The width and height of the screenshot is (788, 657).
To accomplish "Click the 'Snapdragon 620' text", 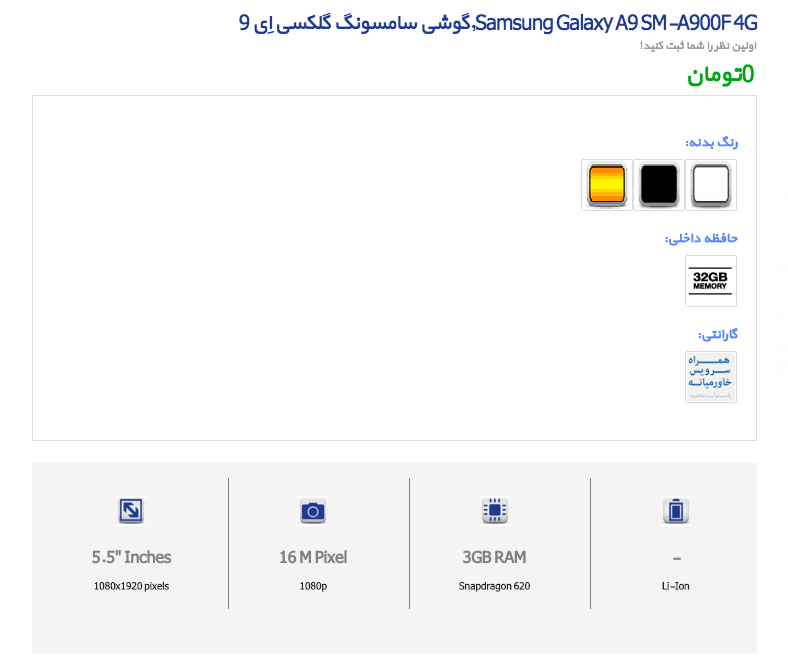I will click(495, 586).
